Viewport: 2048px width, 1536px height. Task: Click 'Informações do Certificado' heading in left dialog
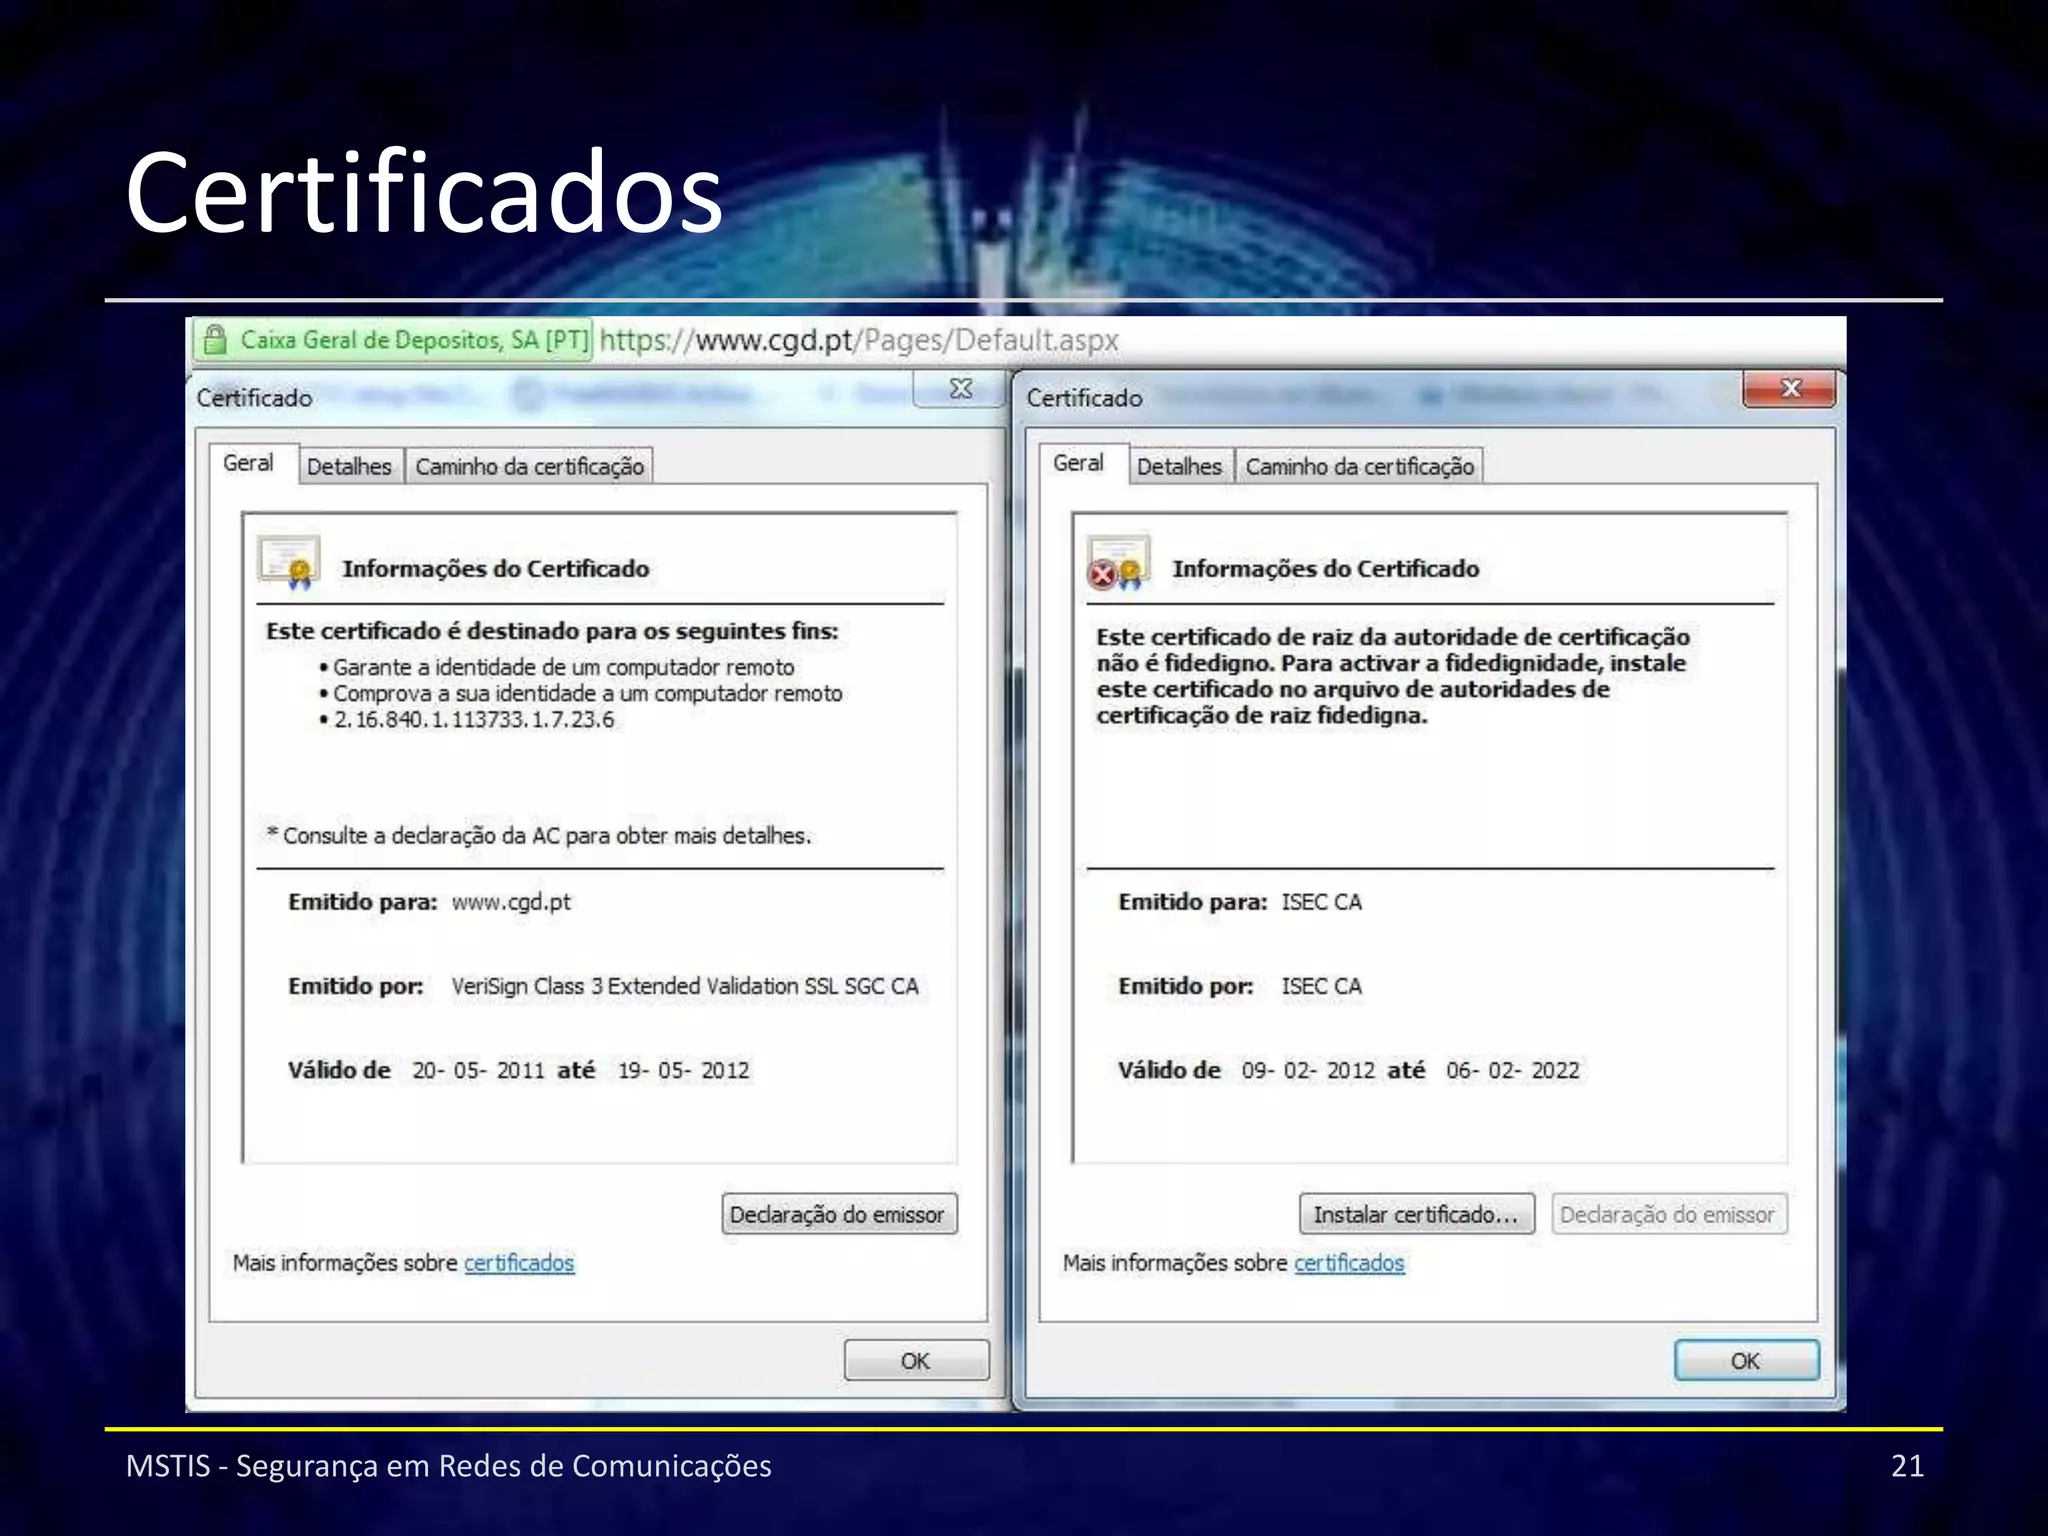point(495,569)
